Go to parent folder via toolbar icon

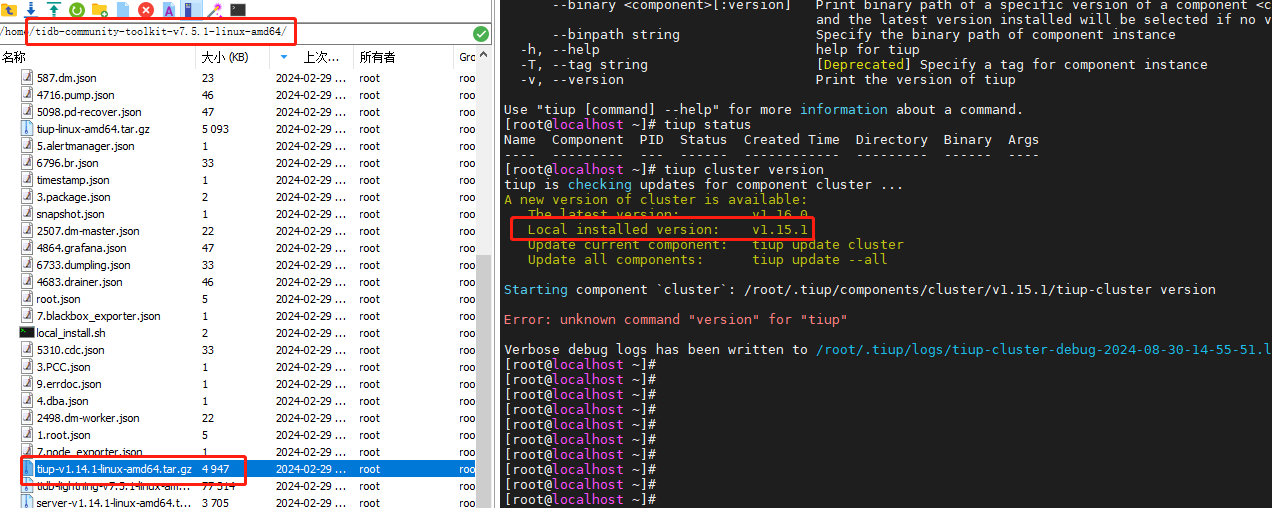10,9
